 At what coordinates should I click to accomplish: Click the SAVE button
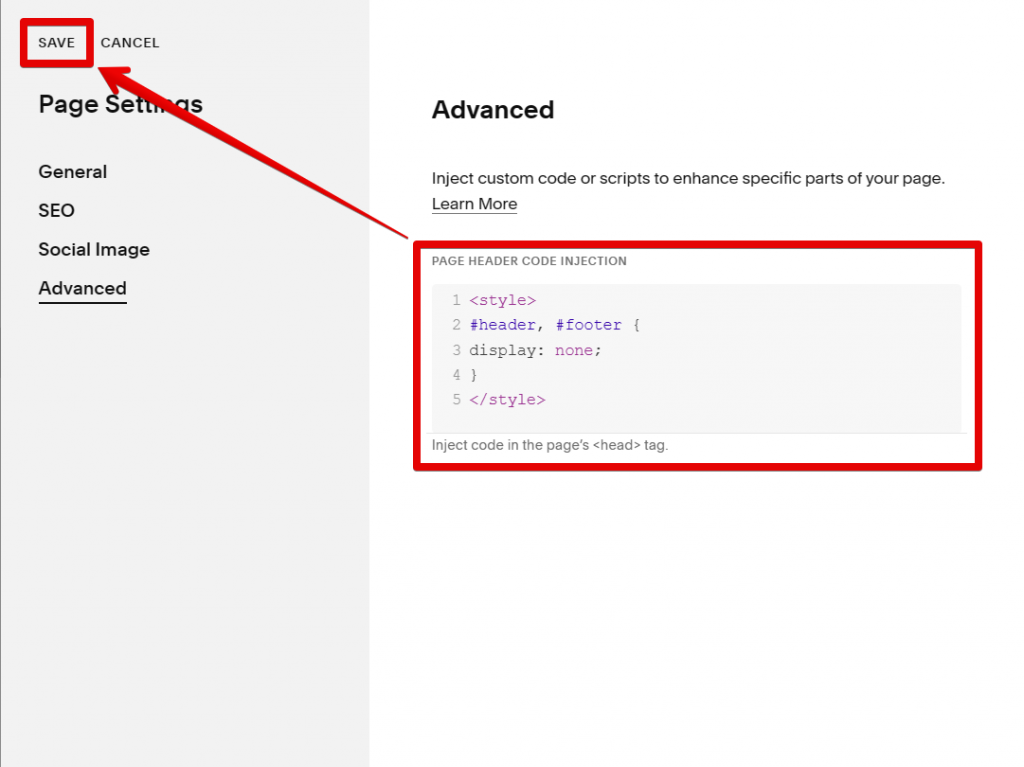[x=56, y=42]
